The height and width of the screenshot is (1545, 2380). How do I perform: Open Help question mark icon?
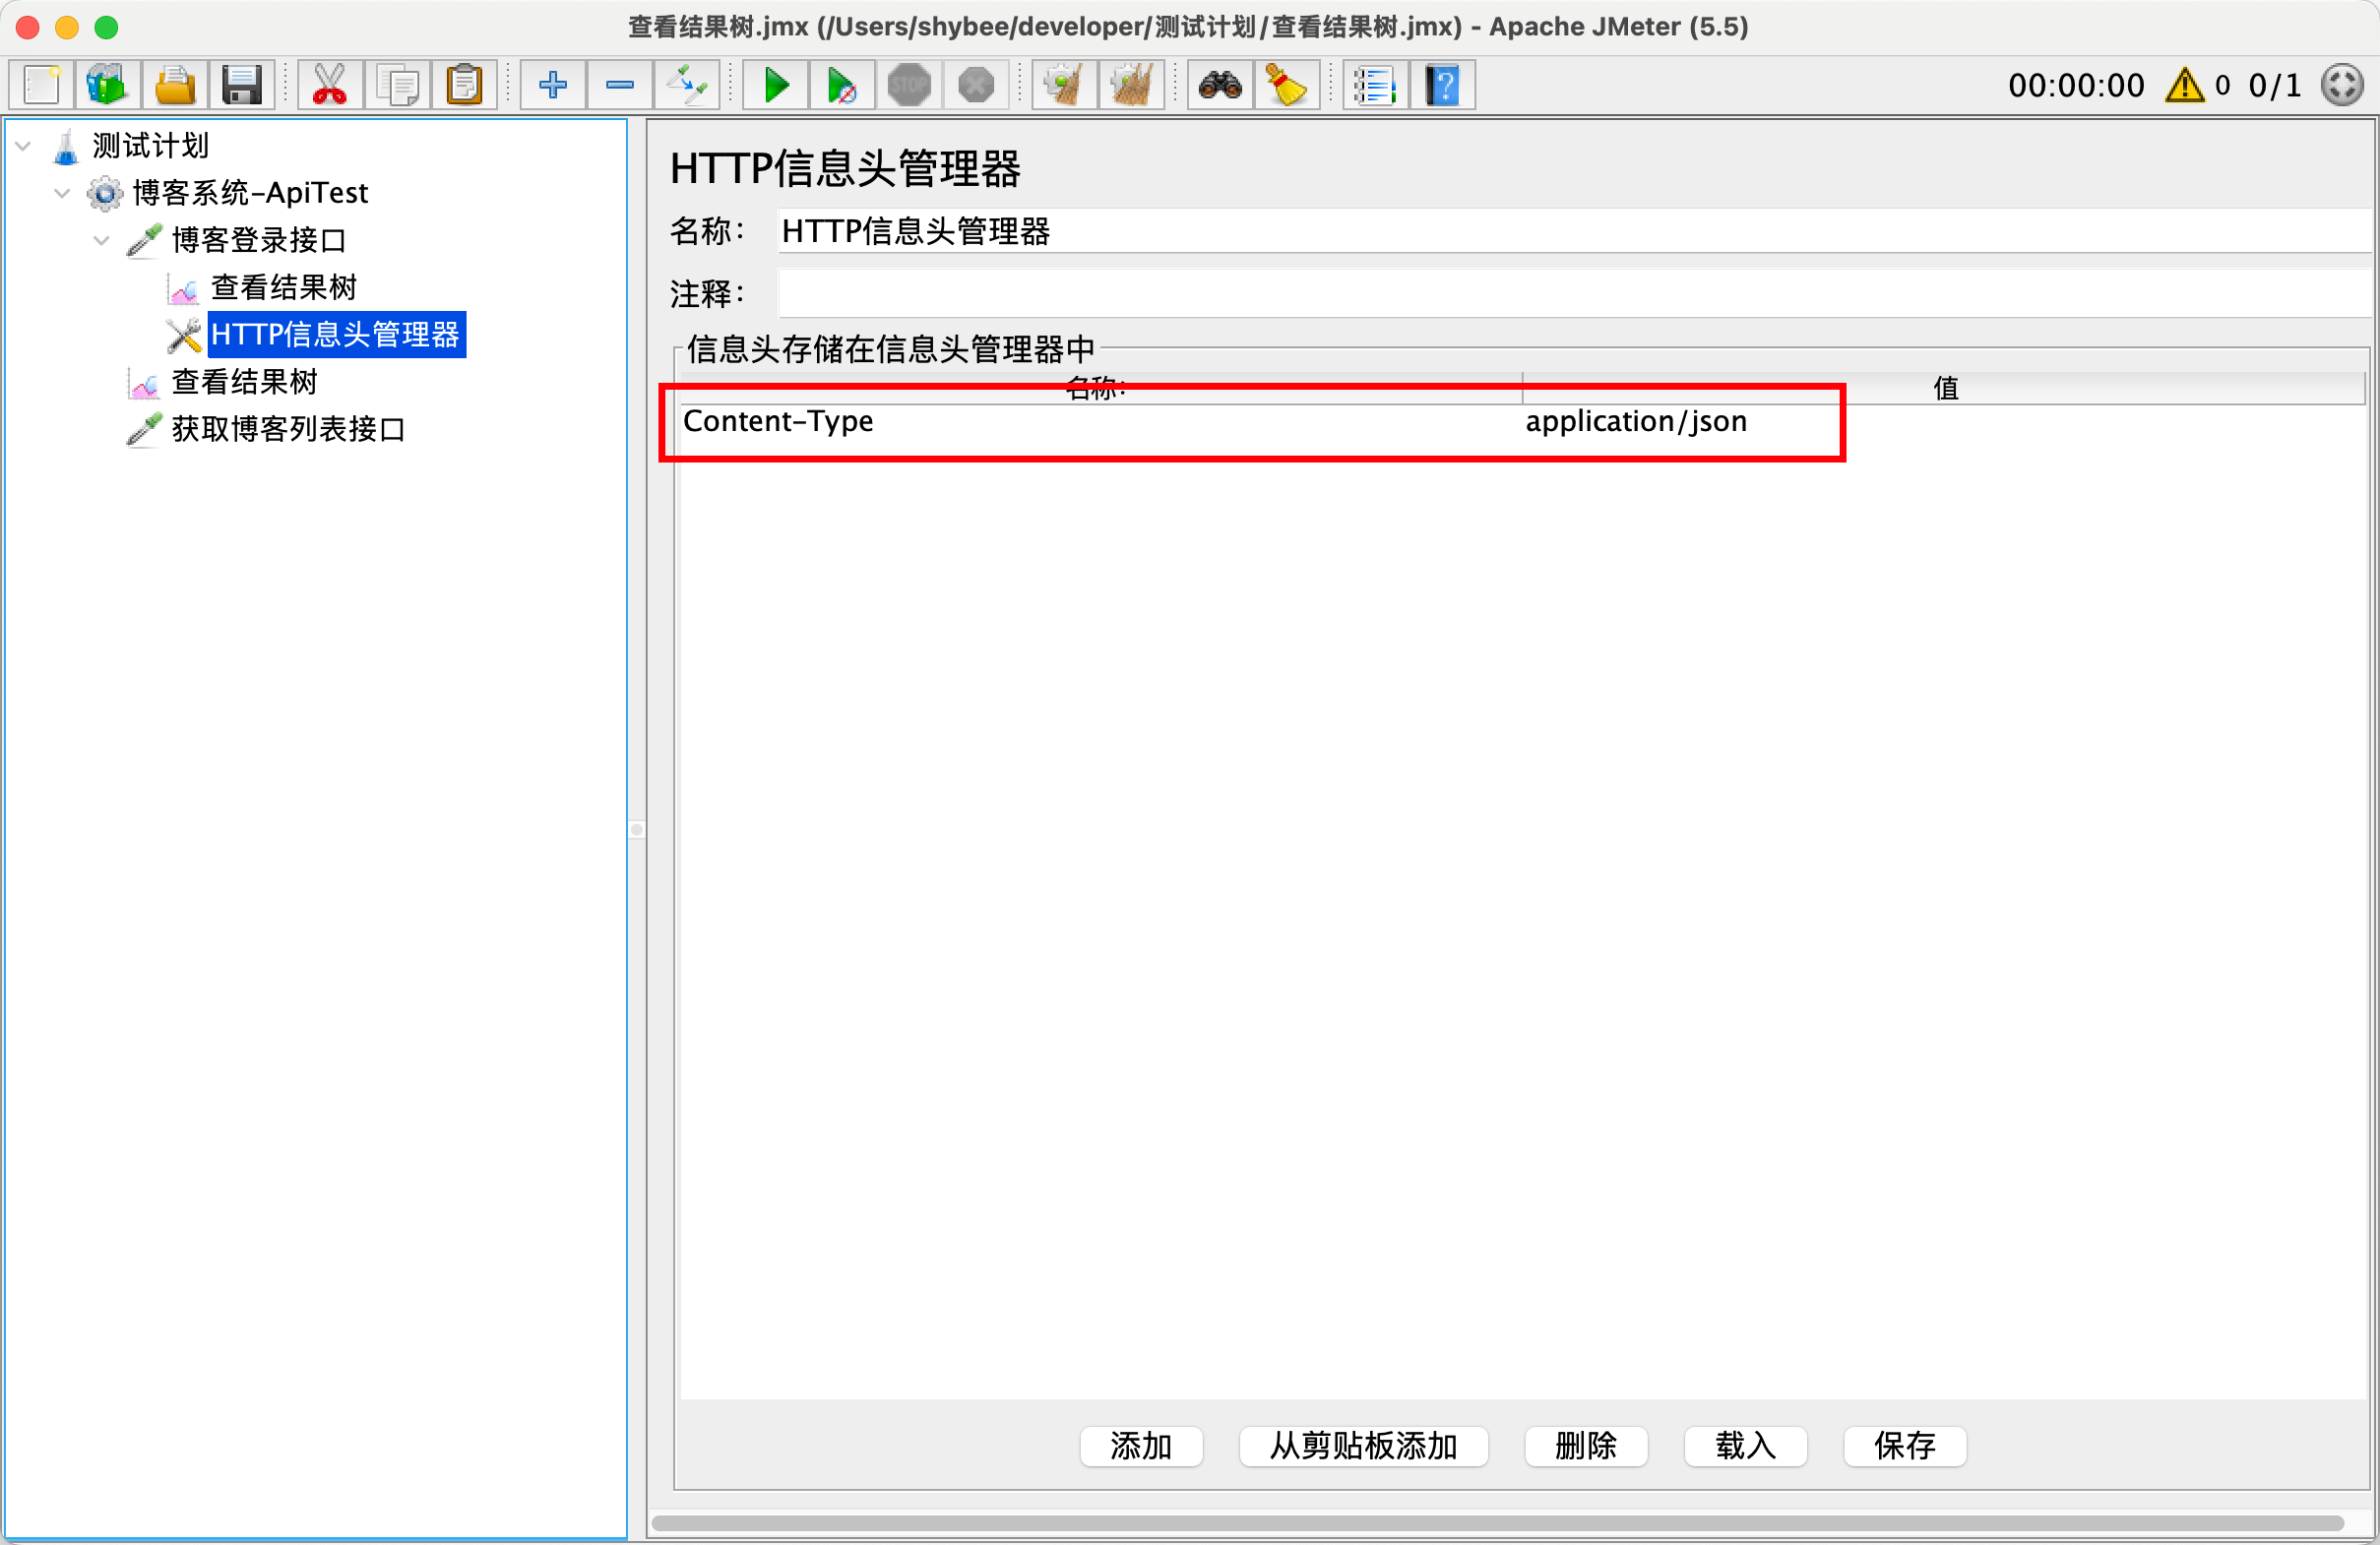point(1442,85)
